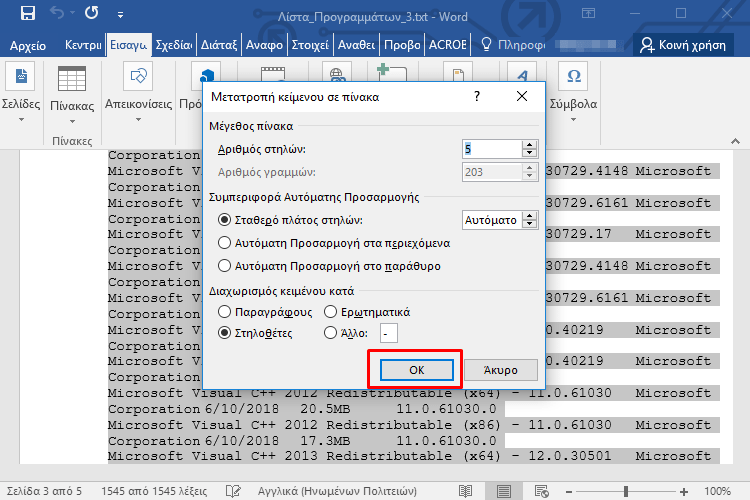Click the zoom out minus button
The image size is (750, 500).
point(569,491)
